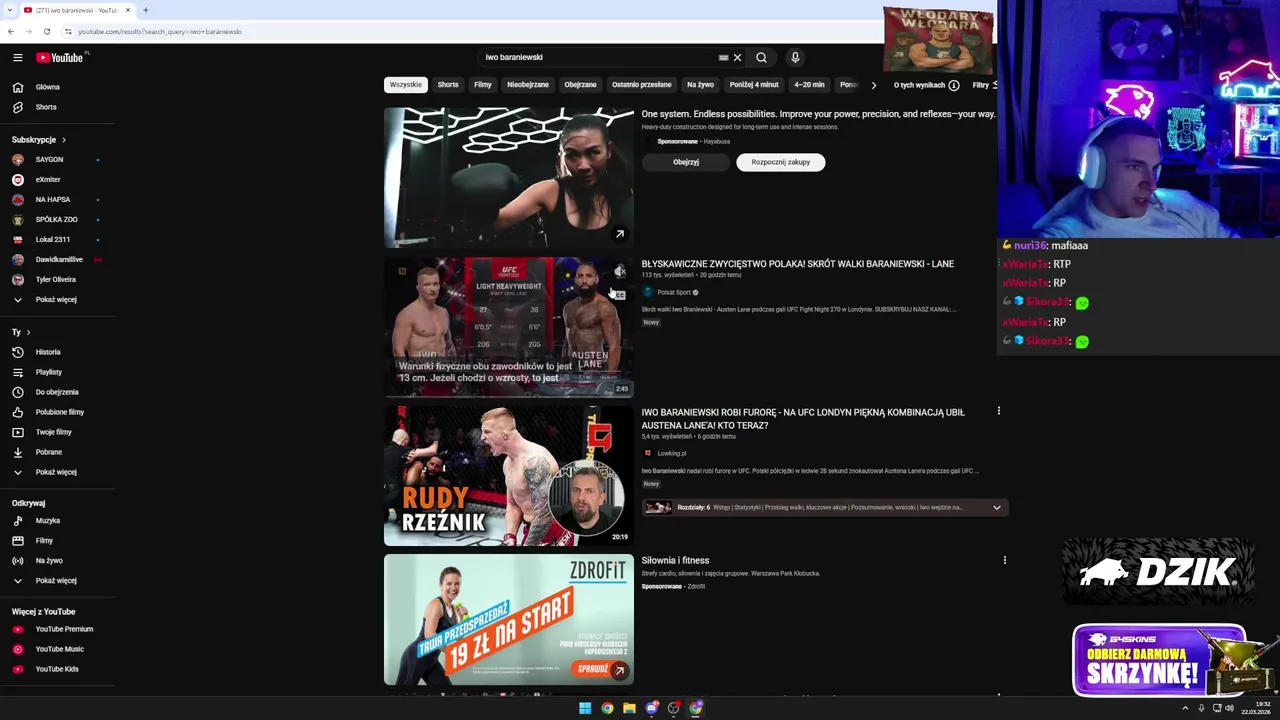This screenshot has width=1280, height=720.
Task: Start voice search with the microphone icon
Action: [795, 57]
